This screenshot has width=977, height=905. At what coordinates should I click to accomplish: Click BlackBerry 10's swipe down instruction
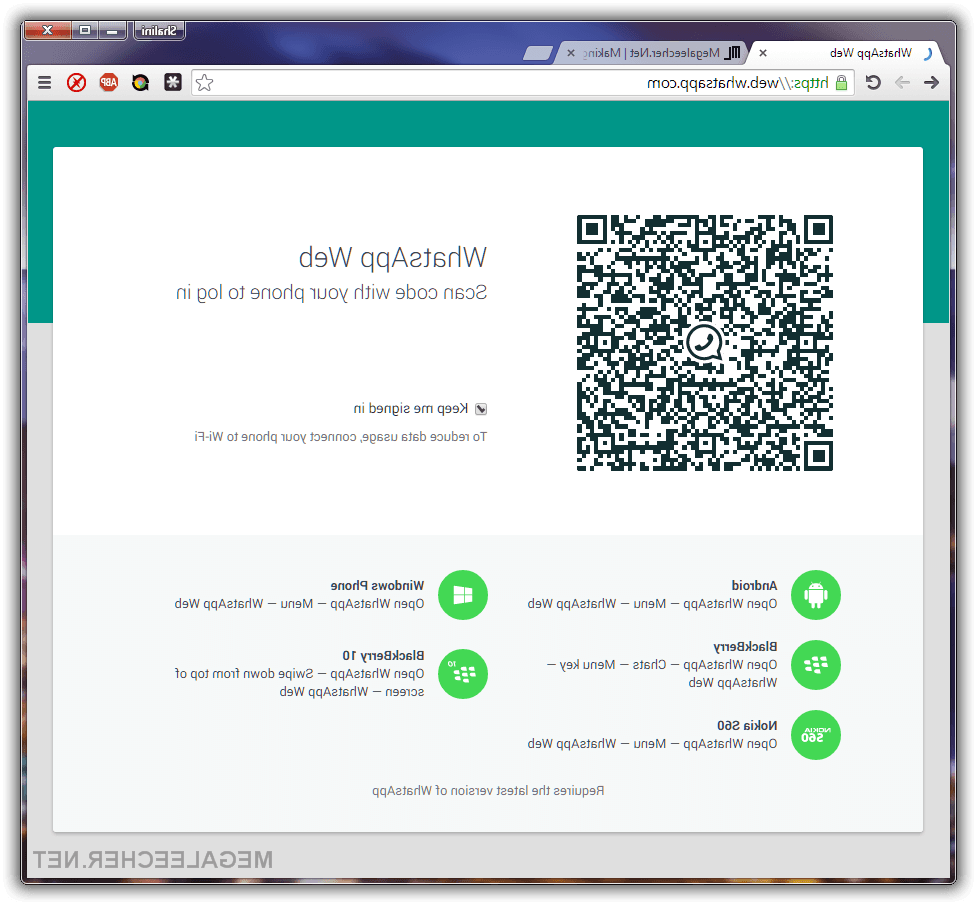[x=299, y=682]
